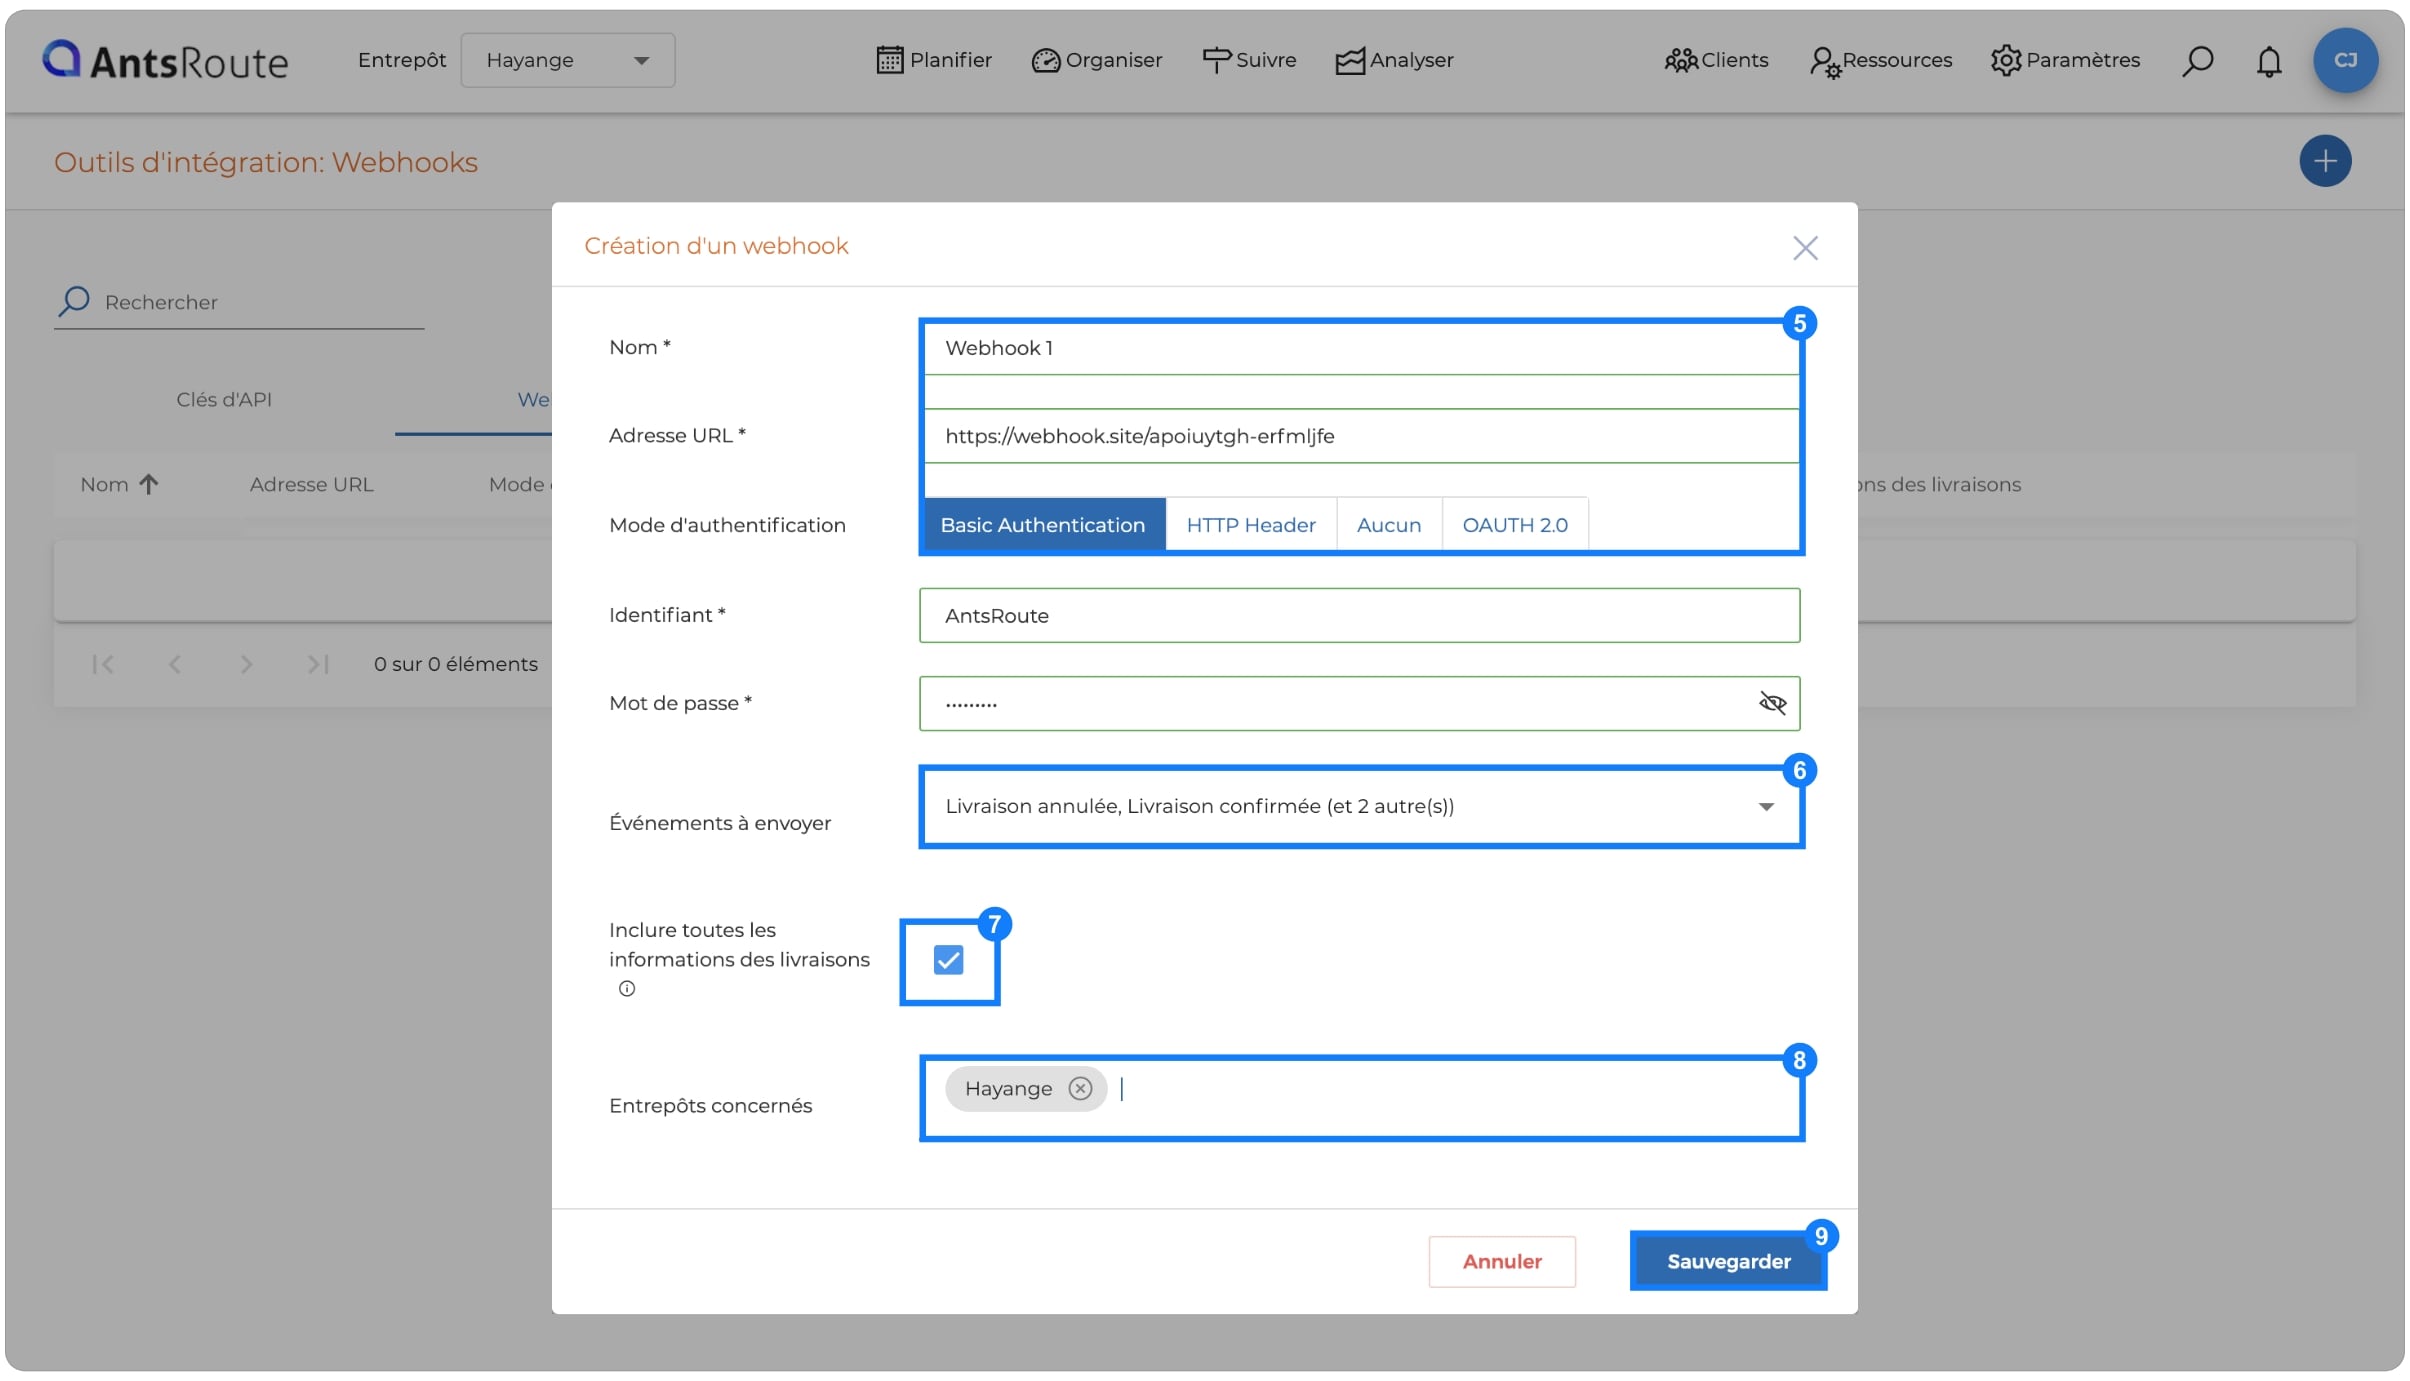Click the Outils d'intégration: Webhooks heading
Image resolution: width=2410 pixels, height=1381 pixels.
click(x=266, y=163)
